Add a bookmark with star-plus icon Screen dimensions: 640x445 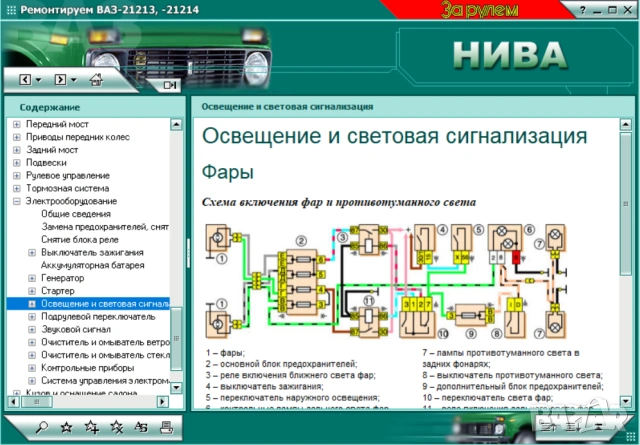point(92,427)
